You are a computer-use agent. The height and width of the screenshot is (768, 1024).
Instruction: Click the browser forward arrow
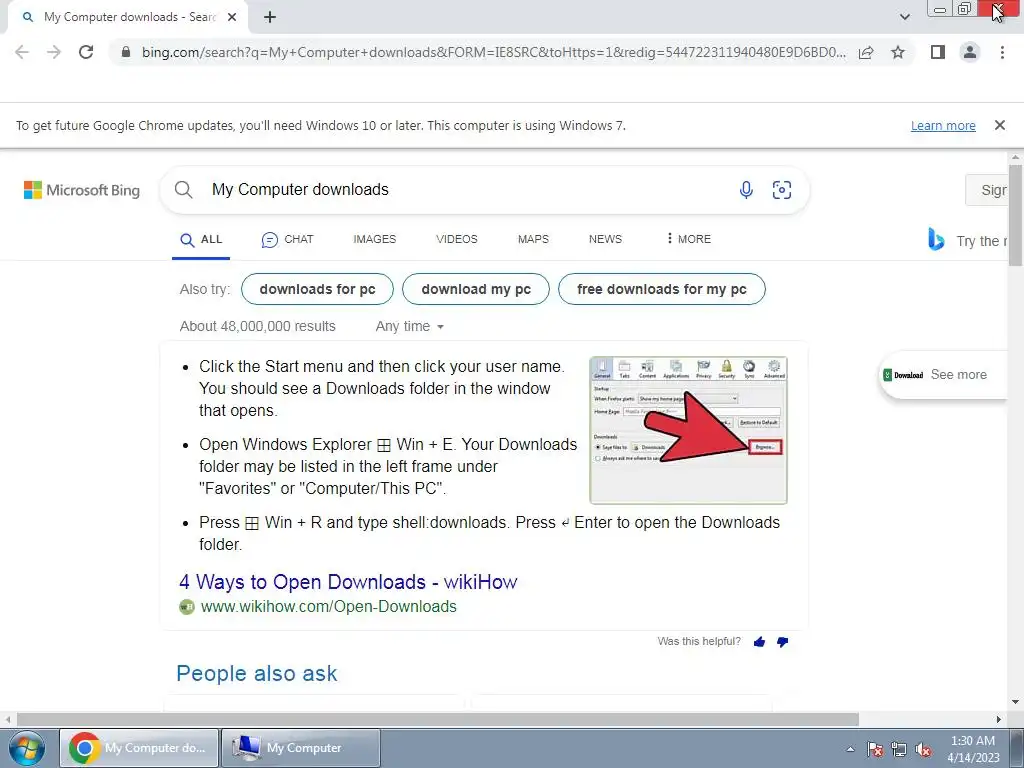pyautogui.click(x=54, y=52)
